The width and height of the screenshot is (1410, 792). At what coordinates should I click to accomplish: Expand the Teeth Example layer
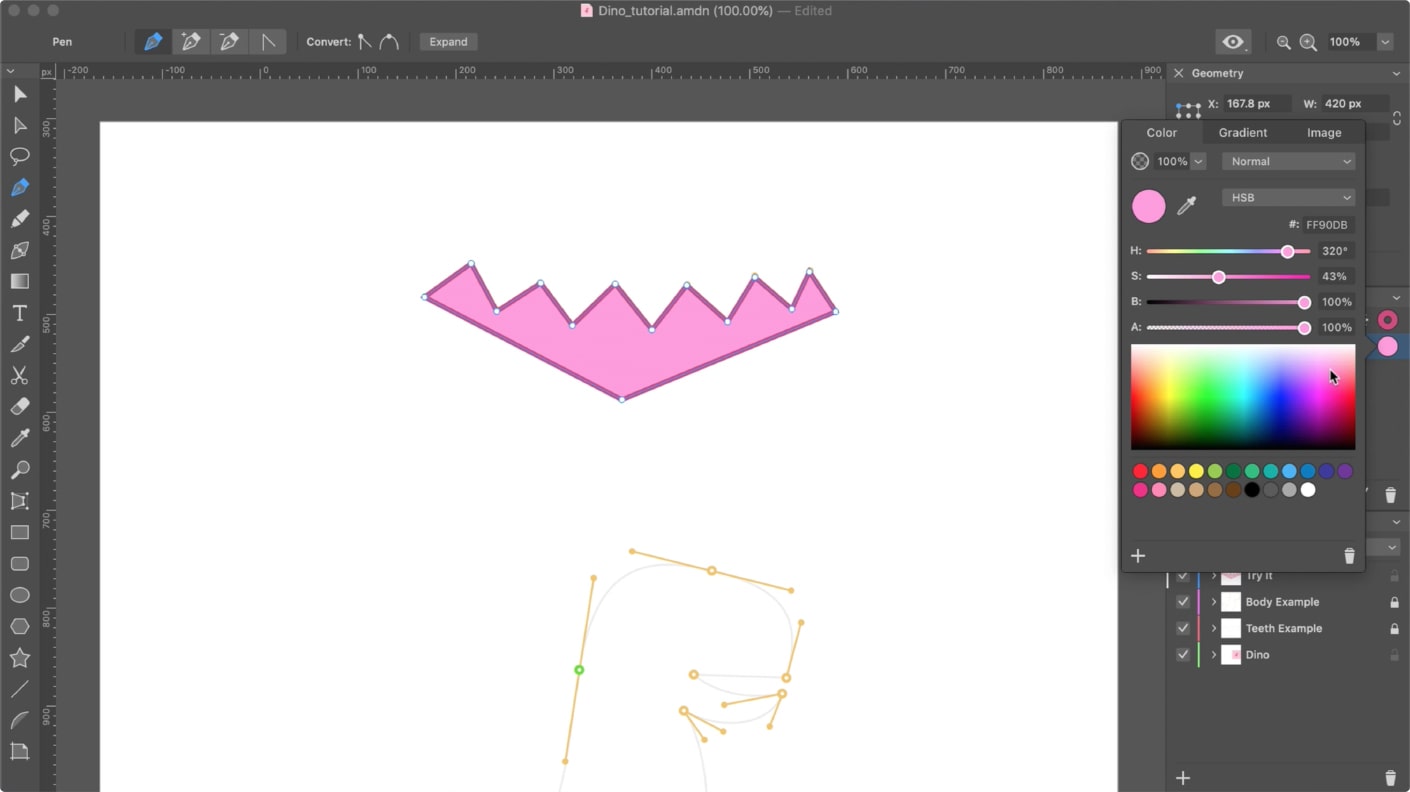click(1214, 628)
